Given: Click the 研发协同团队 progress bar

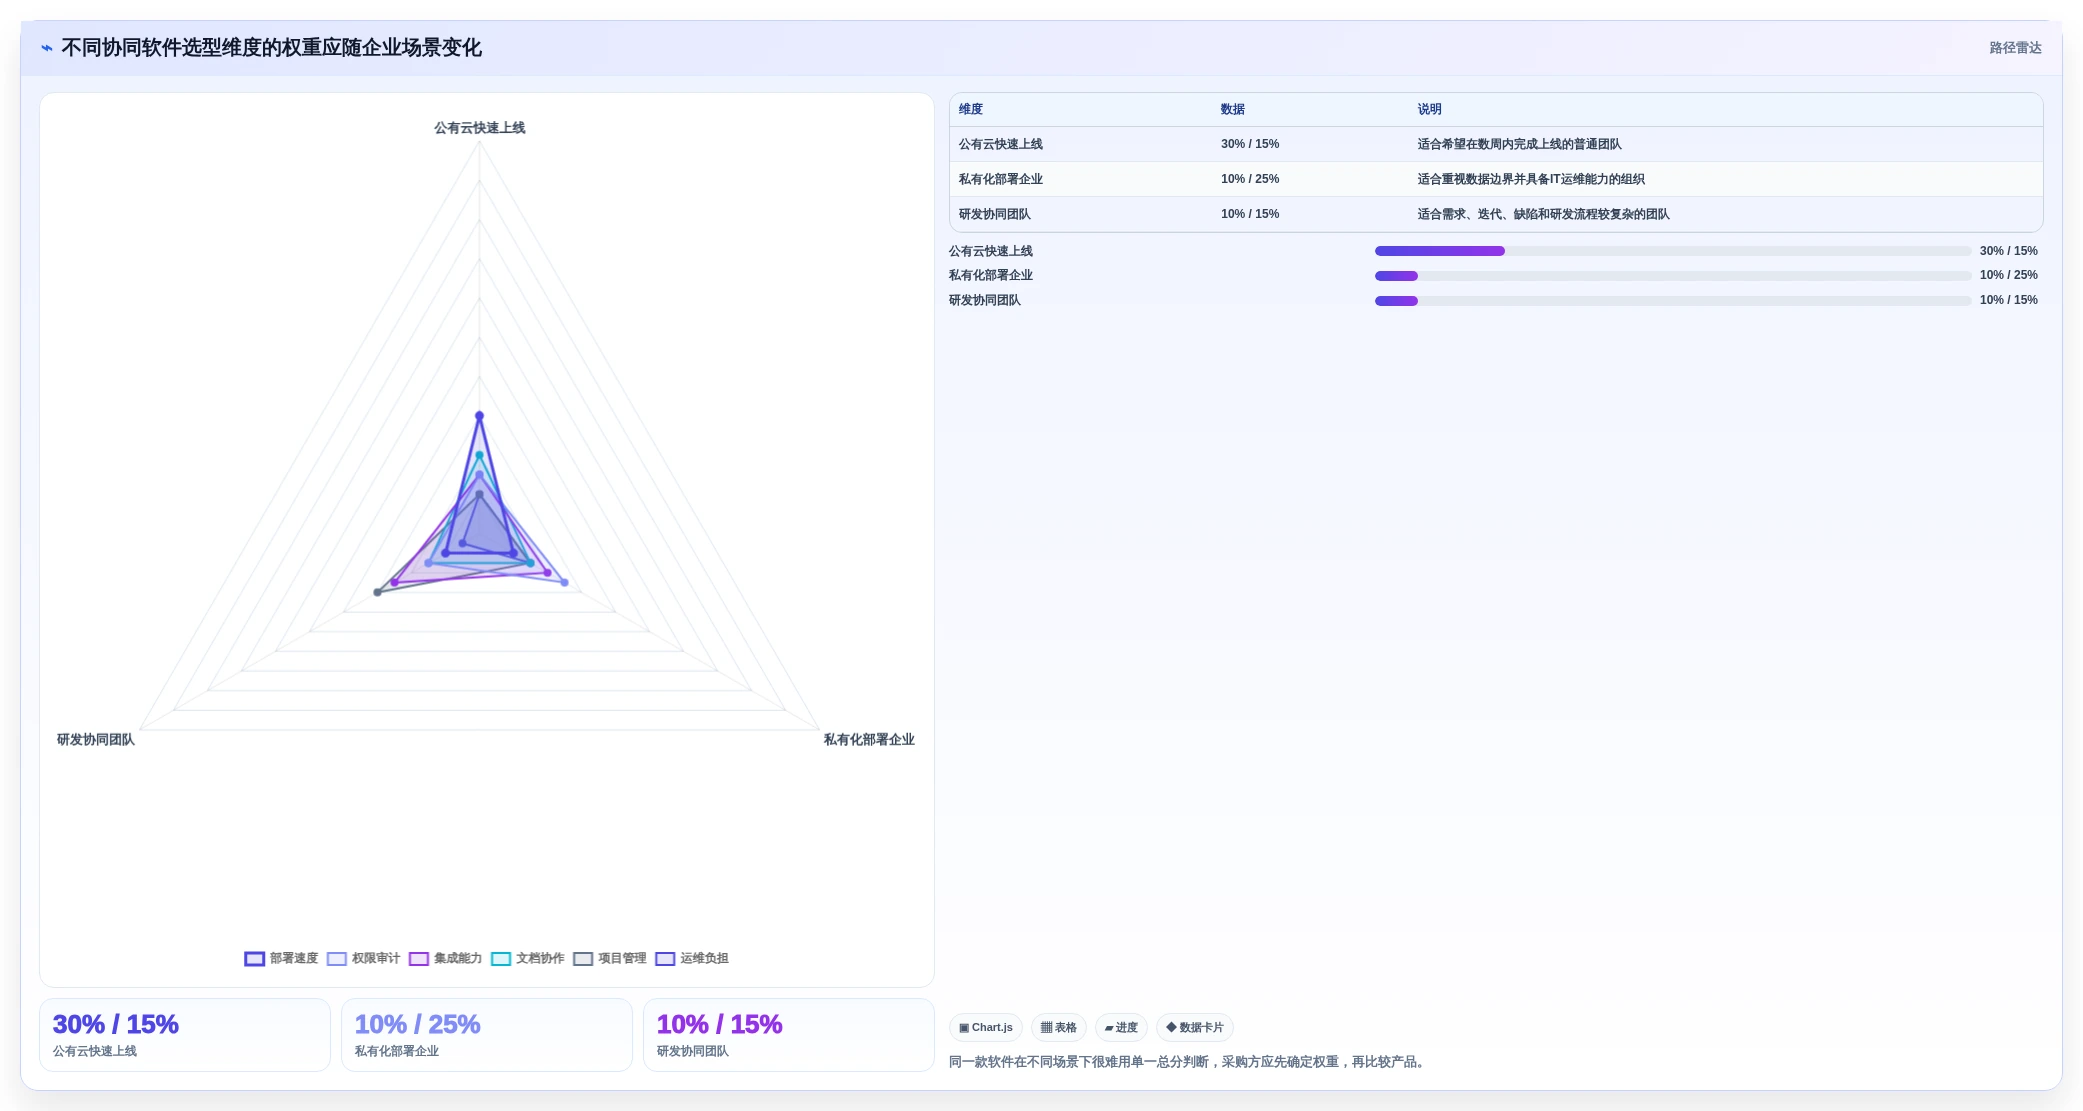Looking at the screenshot, I should coord(1673,301).
